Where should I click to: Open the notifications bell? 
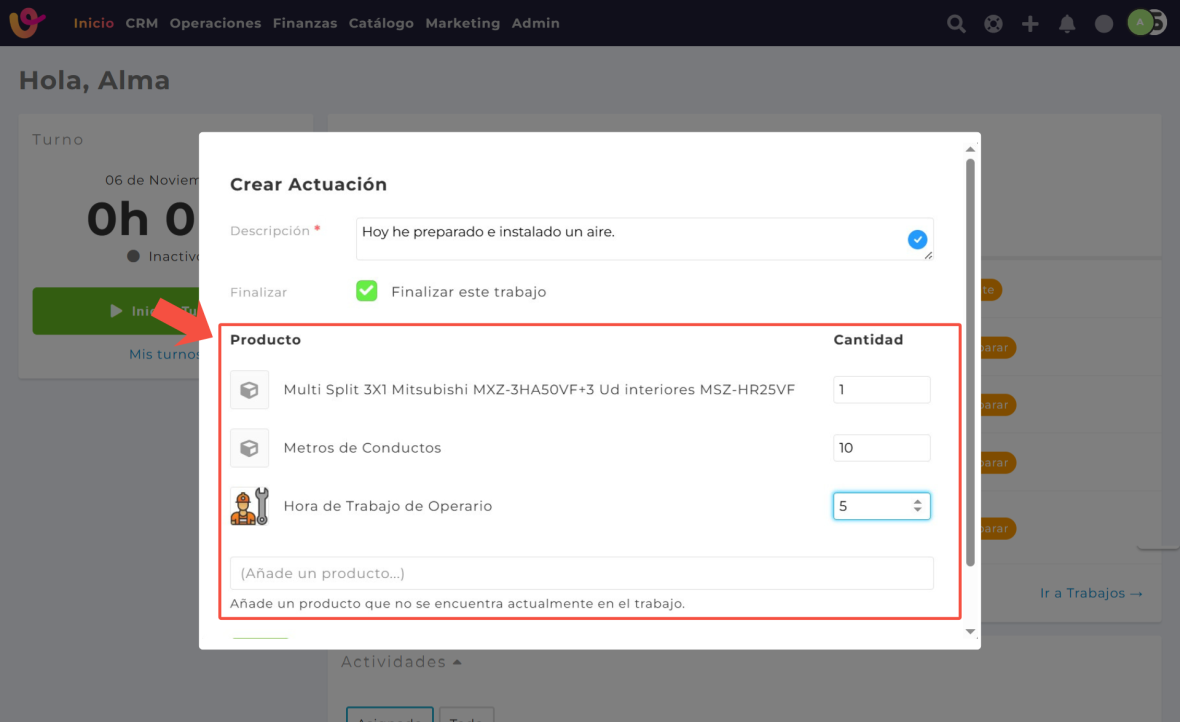click(x=1067, y=23)
